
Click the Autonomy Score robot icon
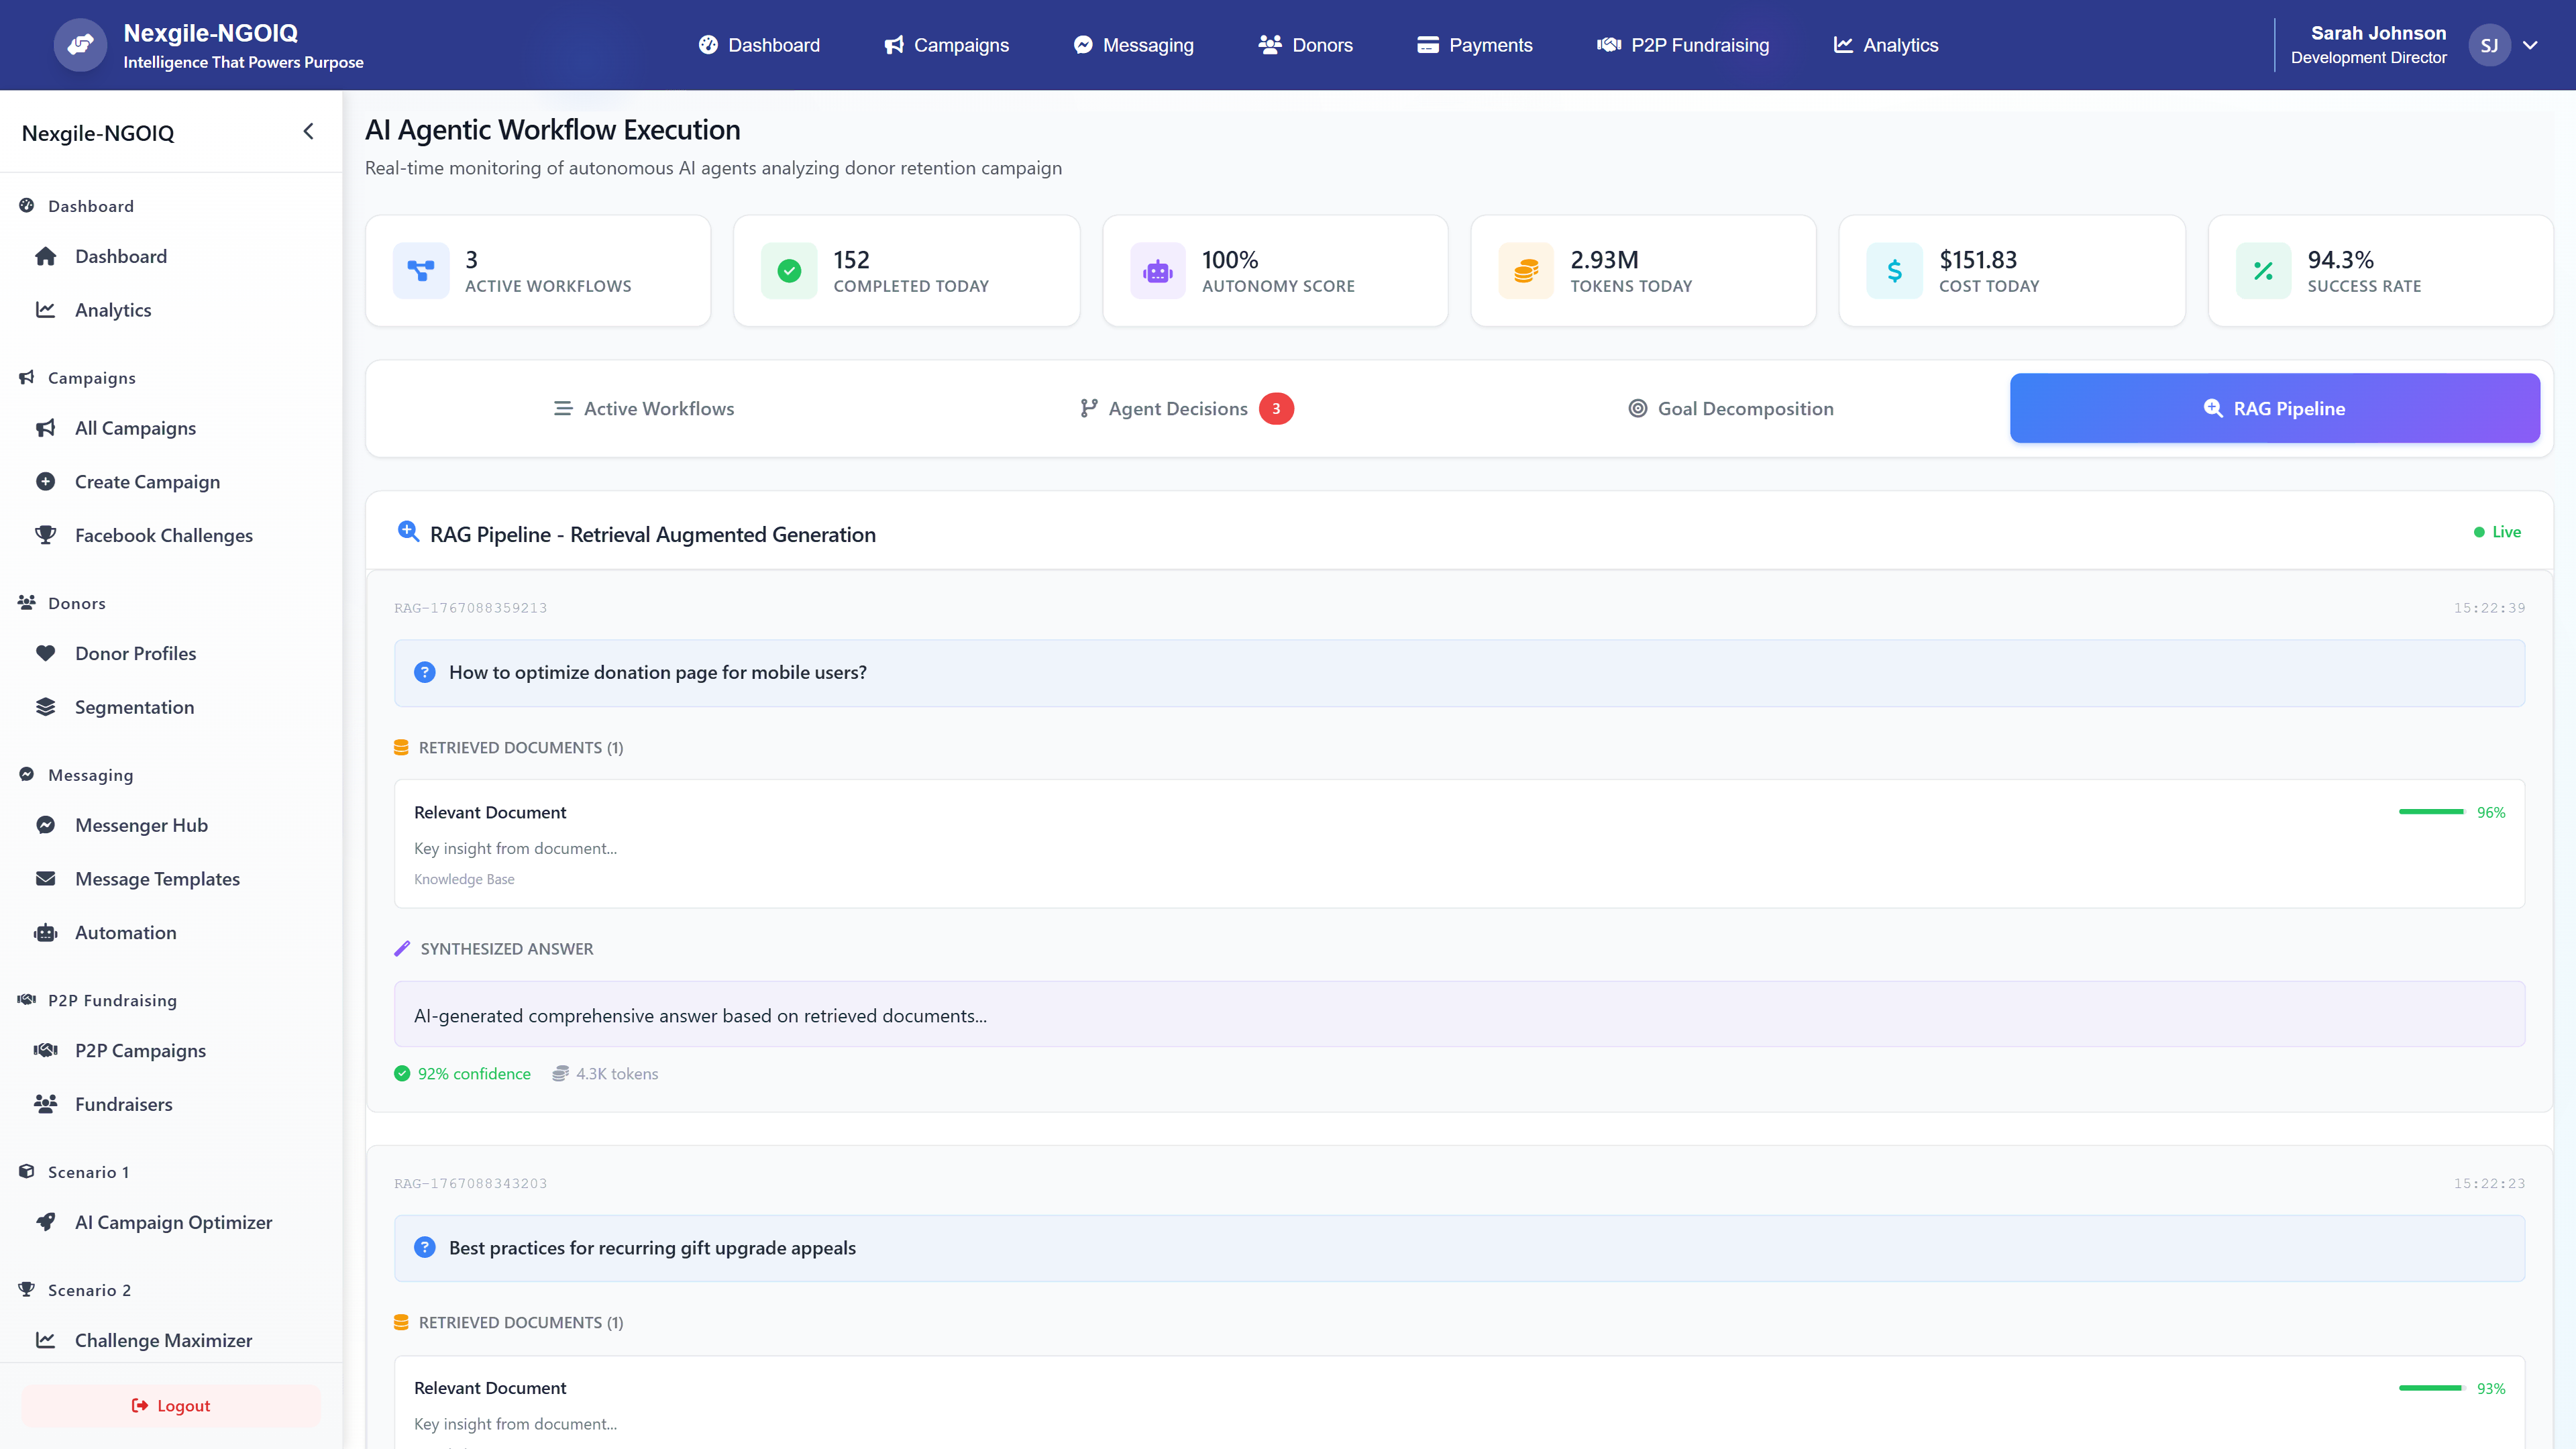pyautogui.click(x=1157, y=270)
